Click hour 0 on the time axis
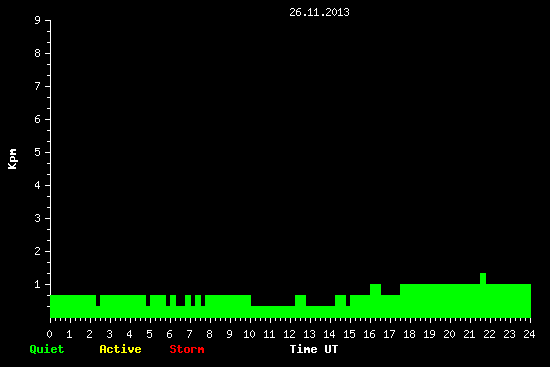Viewport: 550px width, 367px height. tap(49, 334)
